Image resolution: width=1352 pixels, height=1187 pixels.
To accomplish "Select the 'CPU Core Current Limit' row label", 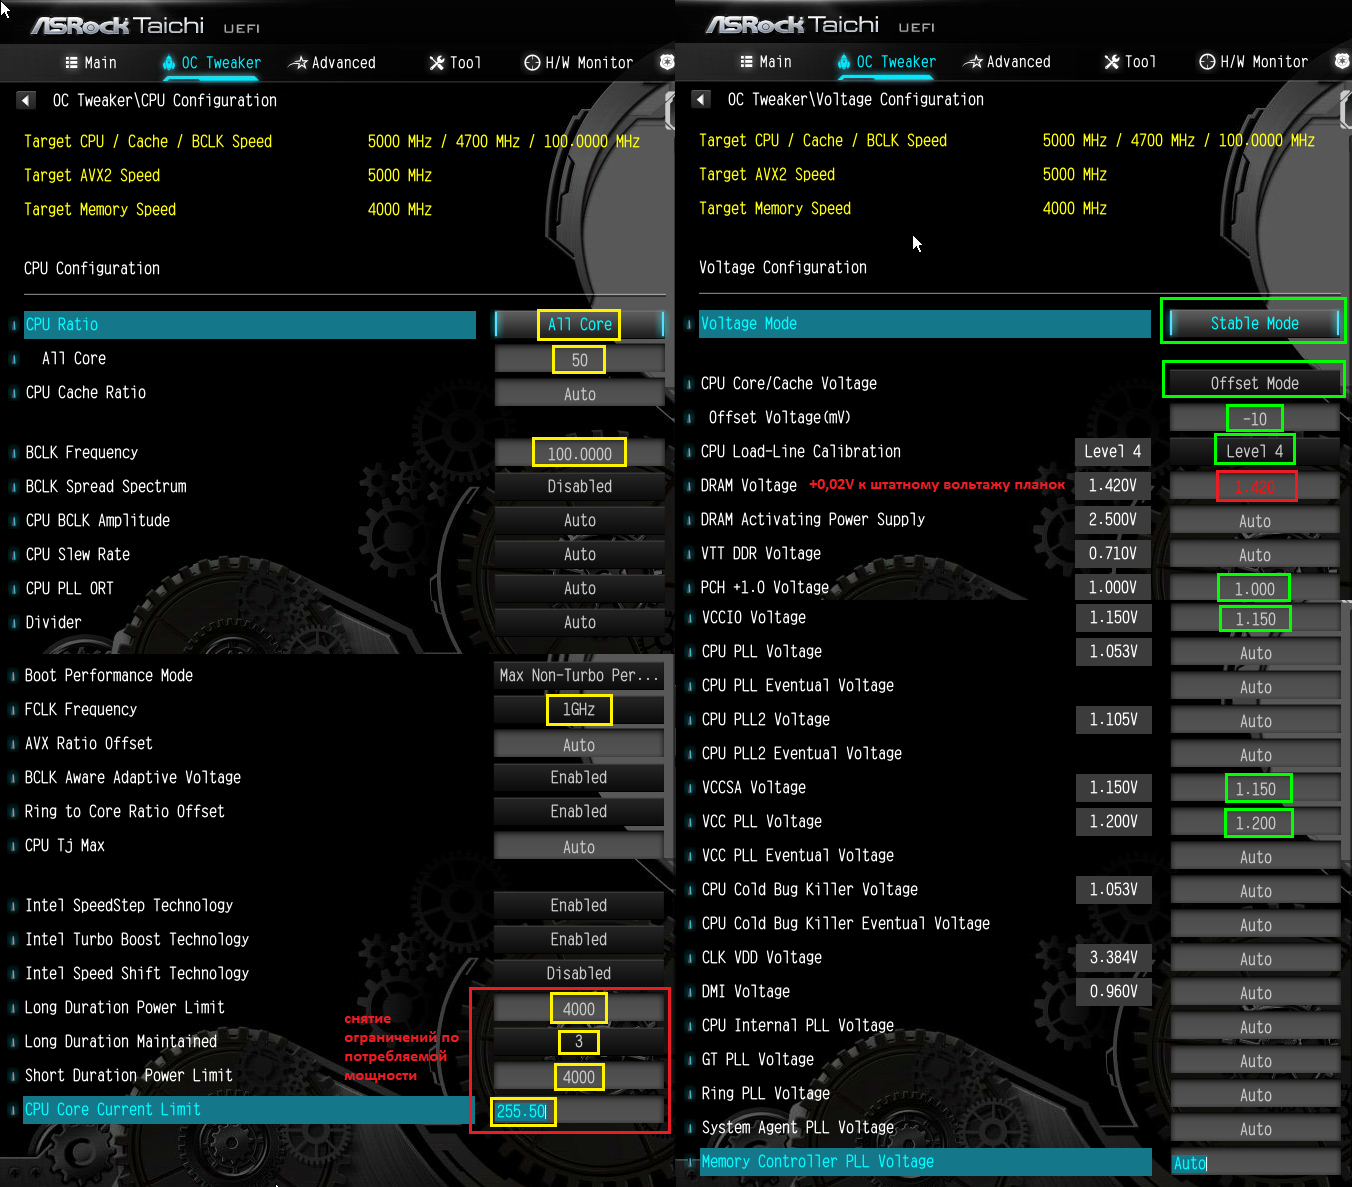I will click(x=249, y=1109).
